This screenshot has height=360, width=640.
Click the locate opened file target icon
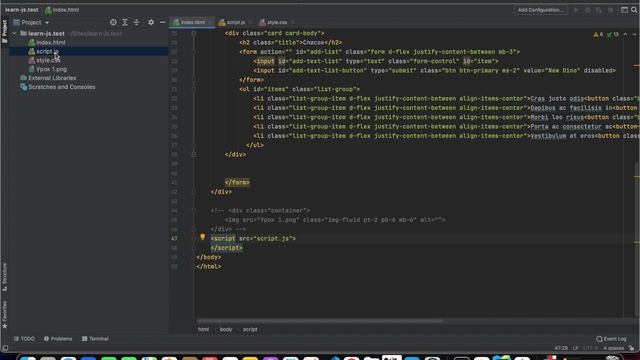click(113, 22)
